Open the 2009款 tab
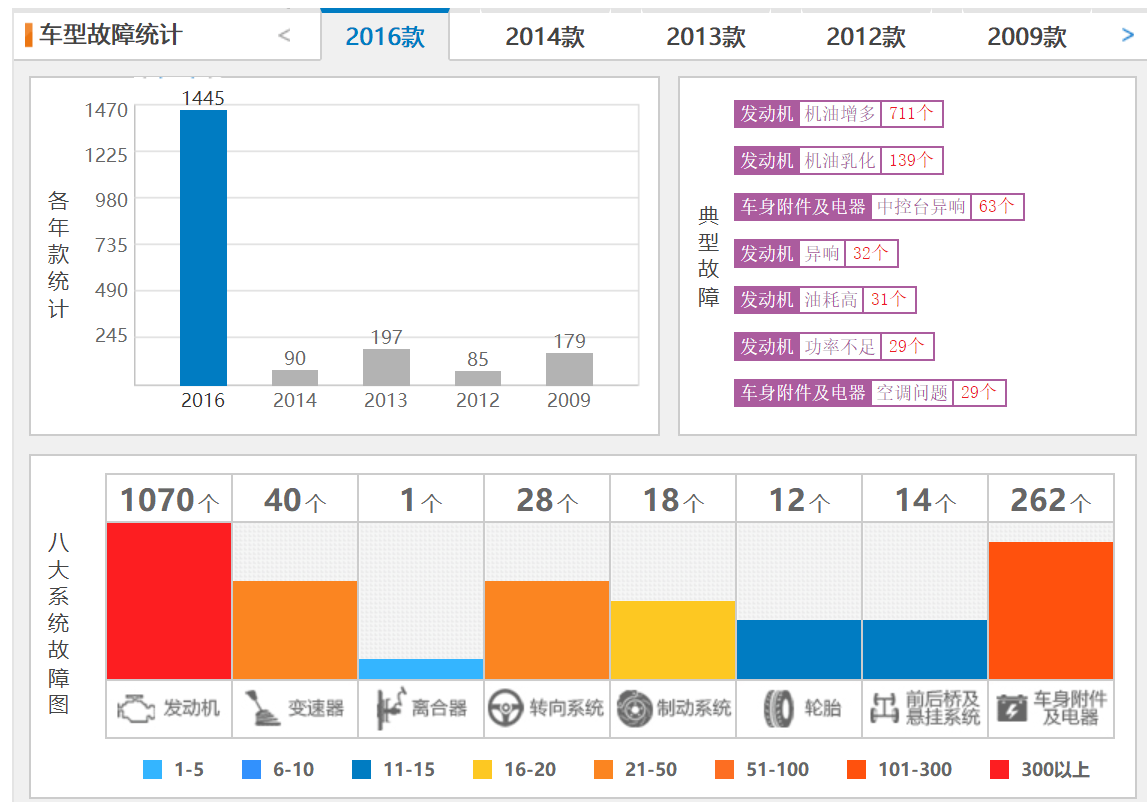The width and height of the screenshot is (1147, 802). tap(1027, 37)
